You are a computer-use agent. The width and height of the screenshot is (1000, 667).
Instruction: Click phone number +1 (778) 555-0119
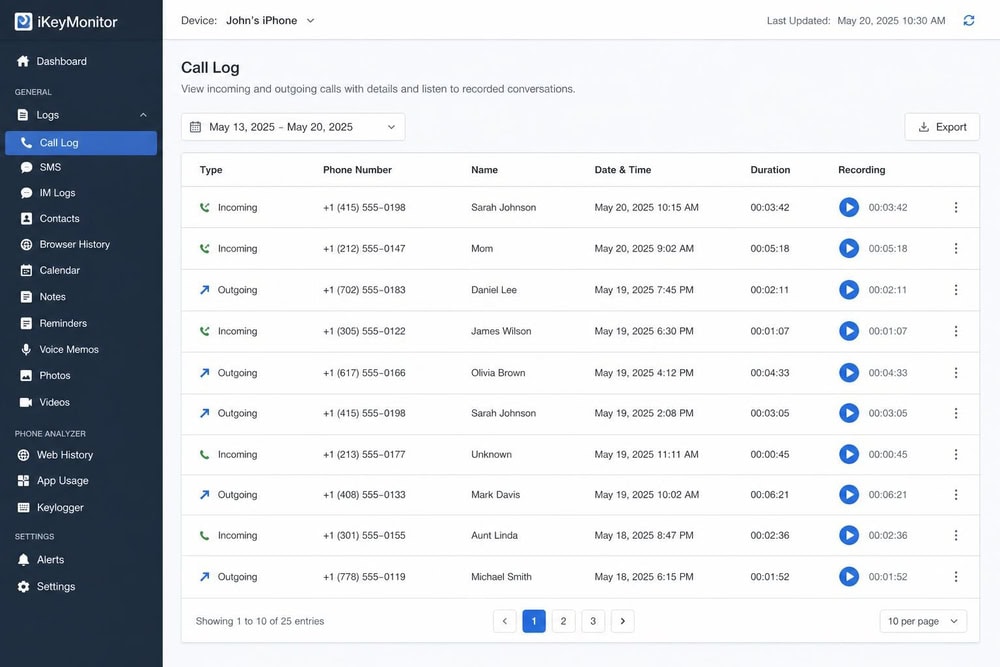pyautogui.click(x=364, y=576)
